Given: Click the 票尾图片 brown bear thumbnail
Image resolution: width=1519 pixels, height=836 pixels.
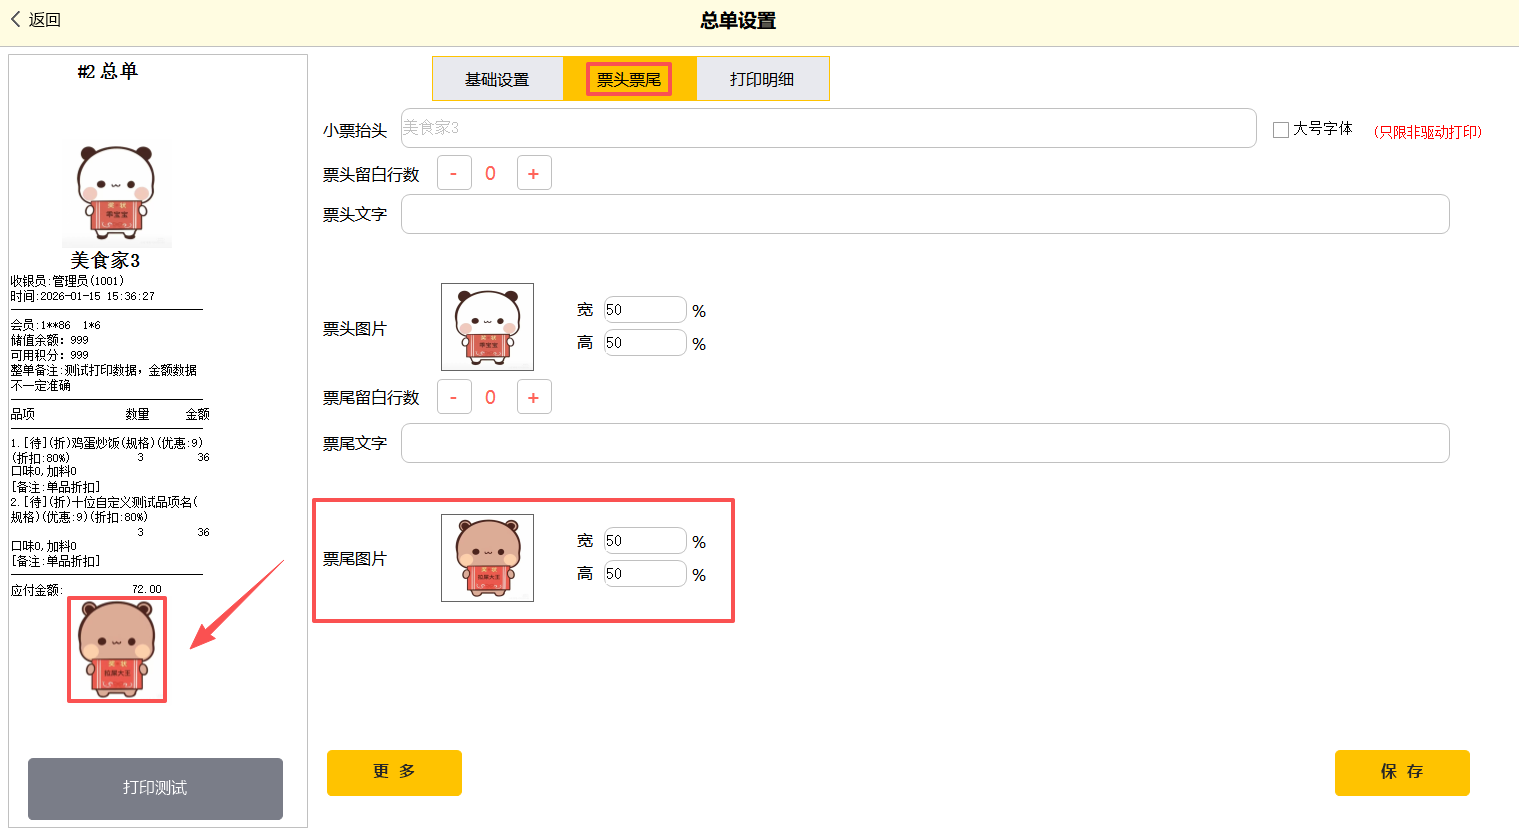Looking at the screenshot, I should click(487, 558).
